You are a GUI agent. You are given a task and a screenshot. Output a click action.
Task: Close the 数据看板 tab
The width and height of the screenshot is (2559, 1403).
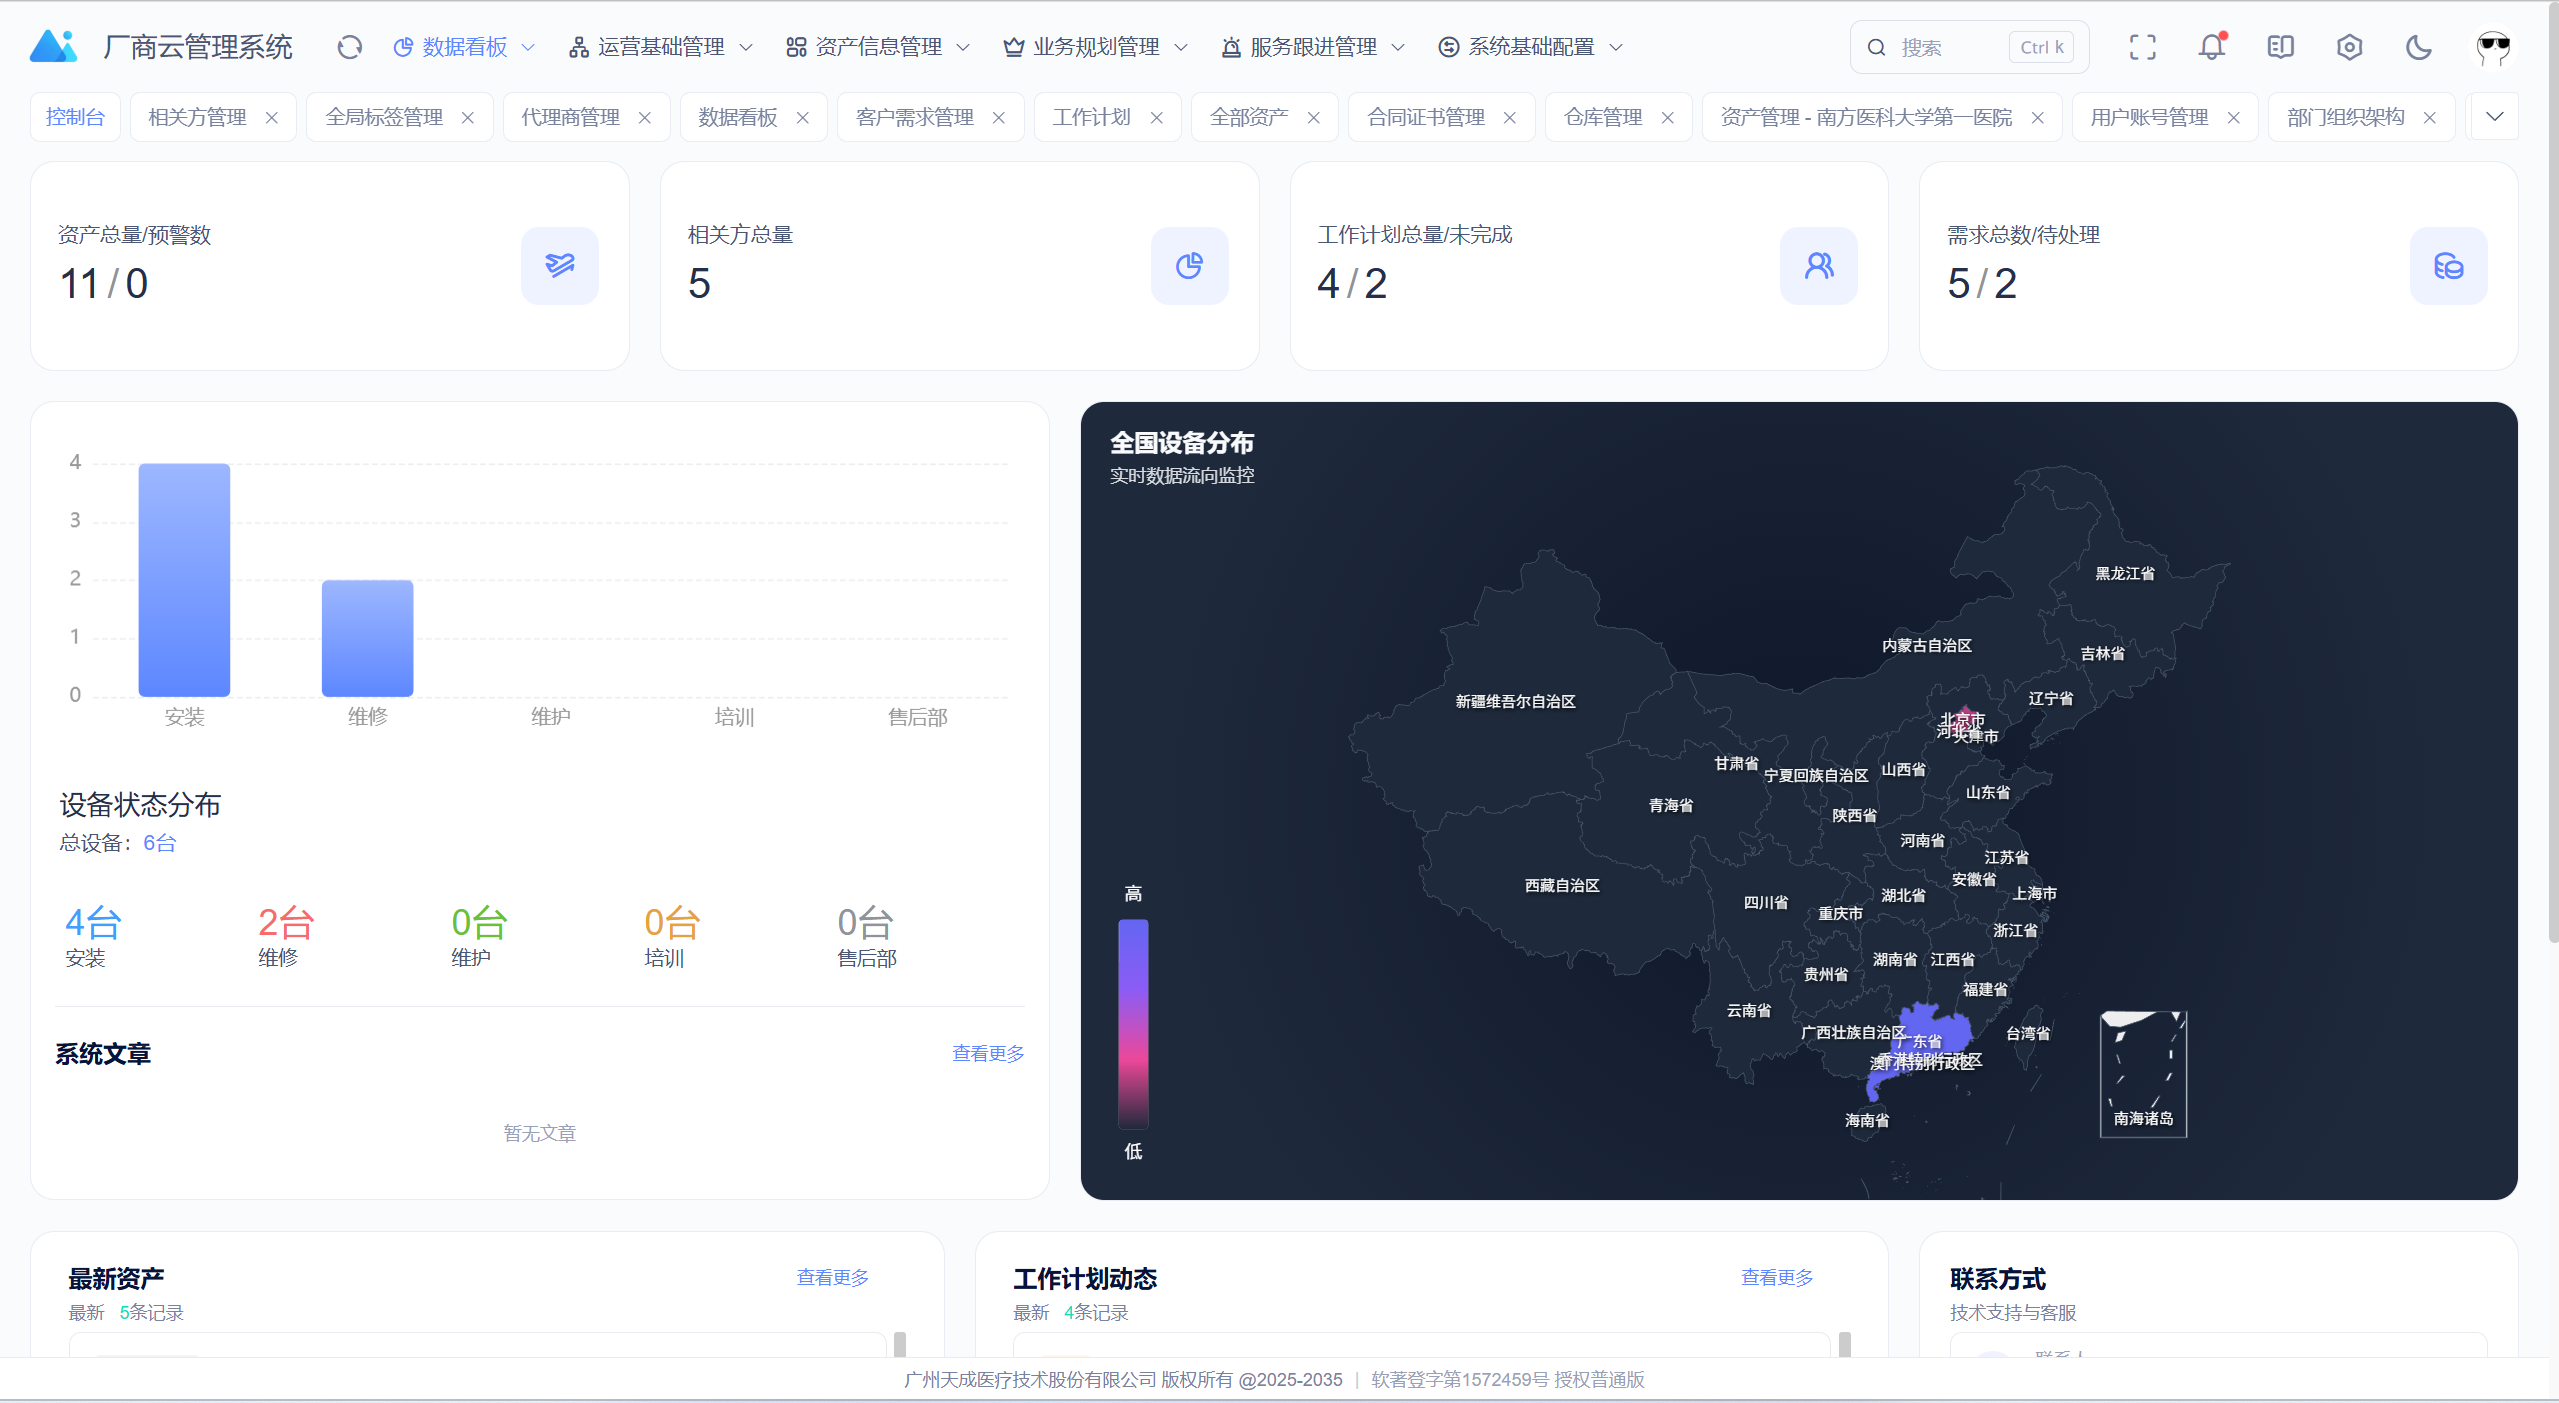pos(802,117)
